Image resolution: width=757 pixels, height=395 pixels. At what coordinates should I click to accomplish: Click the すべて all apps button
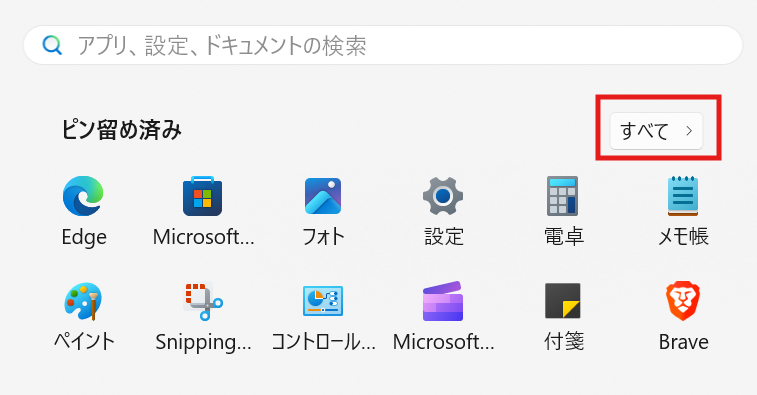657,131
